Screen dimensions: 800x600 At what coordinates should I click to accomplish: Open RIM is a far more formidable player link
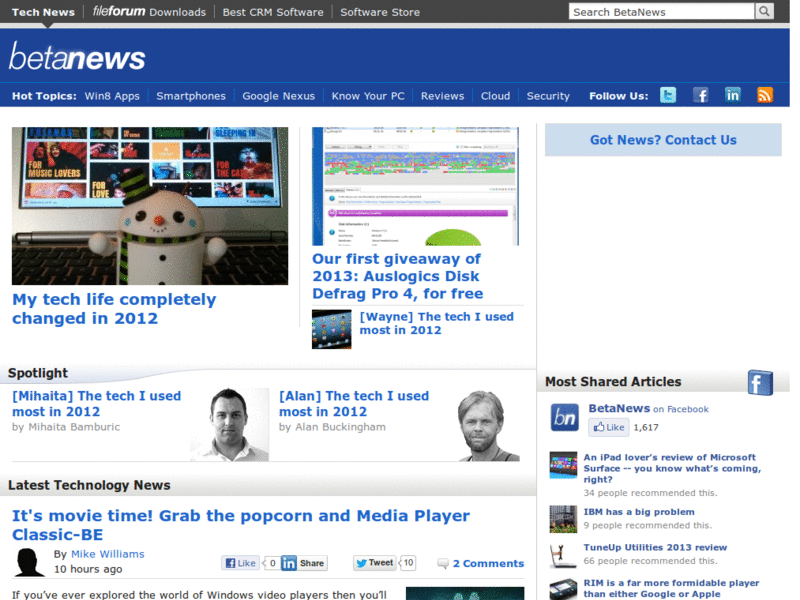click(671, 588)
